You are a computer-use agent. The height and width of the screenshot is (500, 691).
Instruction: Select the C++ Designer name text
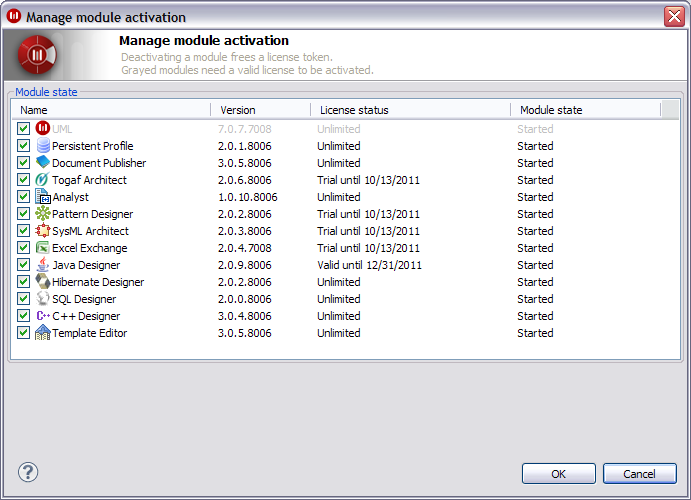(86, 316)
